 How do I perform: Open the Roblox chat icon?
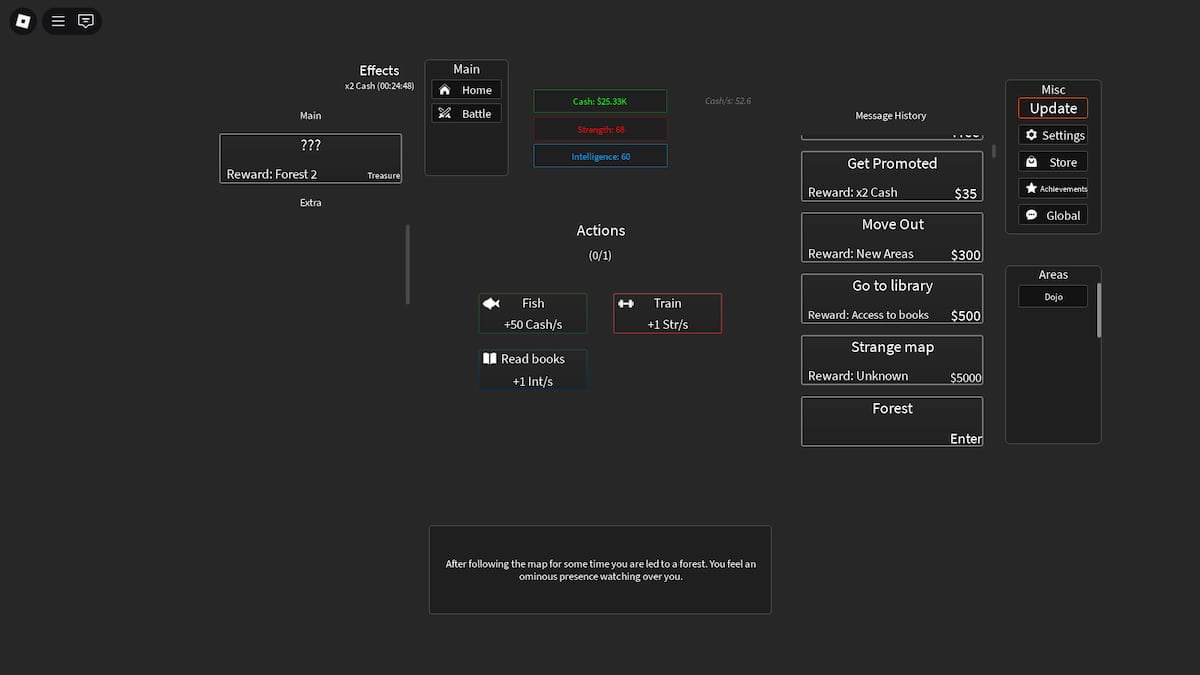coord(86,20)
